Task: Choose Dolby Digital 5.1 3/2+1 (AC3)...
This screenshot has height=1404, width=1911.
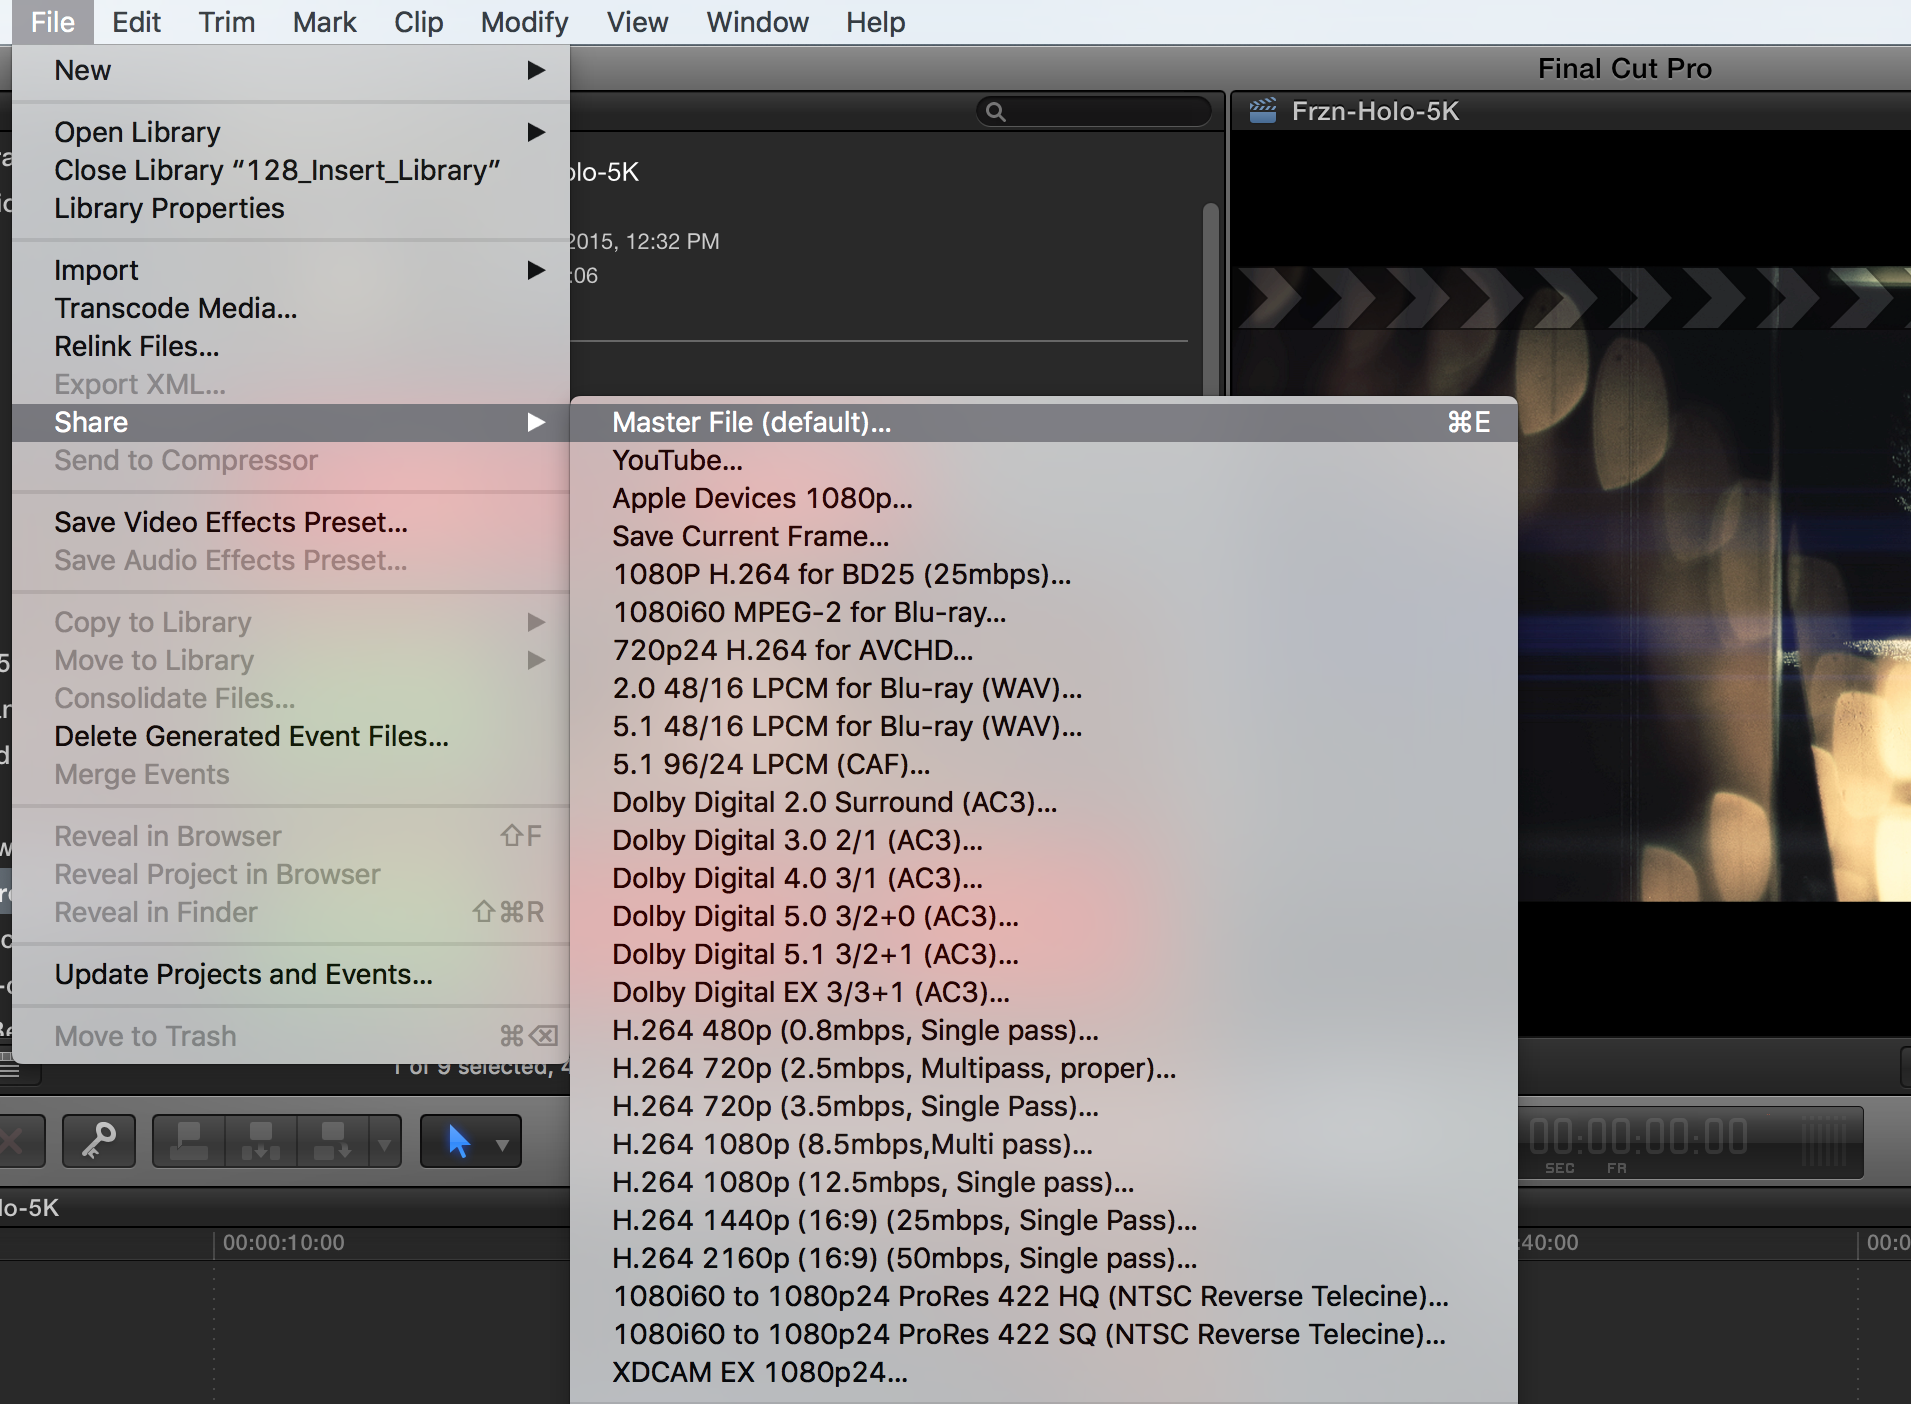Action: coord(1044,954)
